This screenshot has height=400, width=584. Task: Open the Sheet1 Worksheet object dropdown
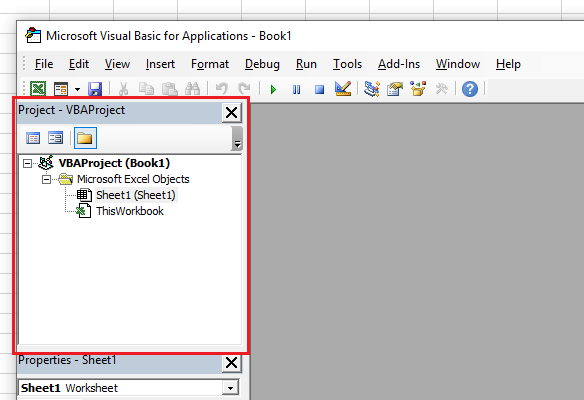(x=230, y=388)
